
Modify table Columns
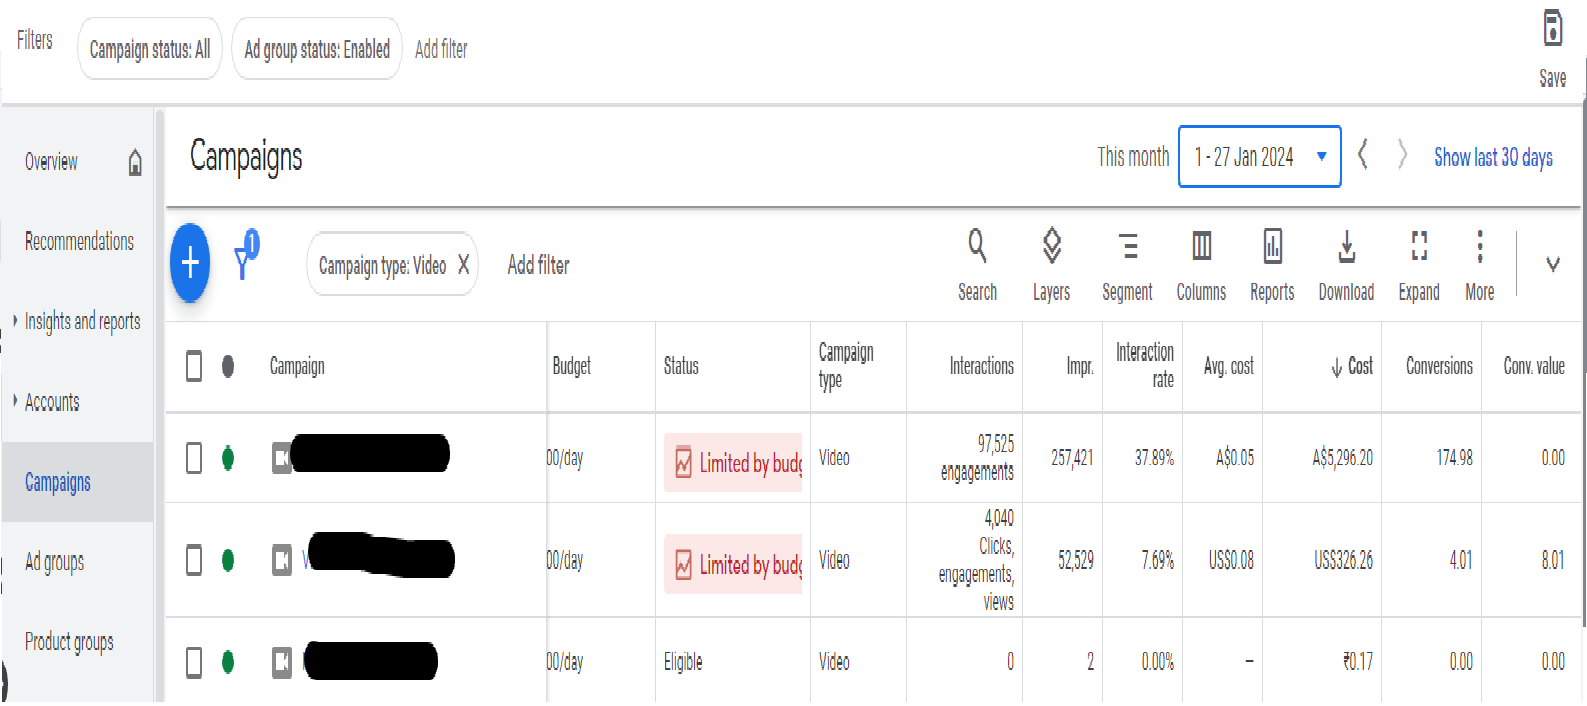[x=1201, y=264]
